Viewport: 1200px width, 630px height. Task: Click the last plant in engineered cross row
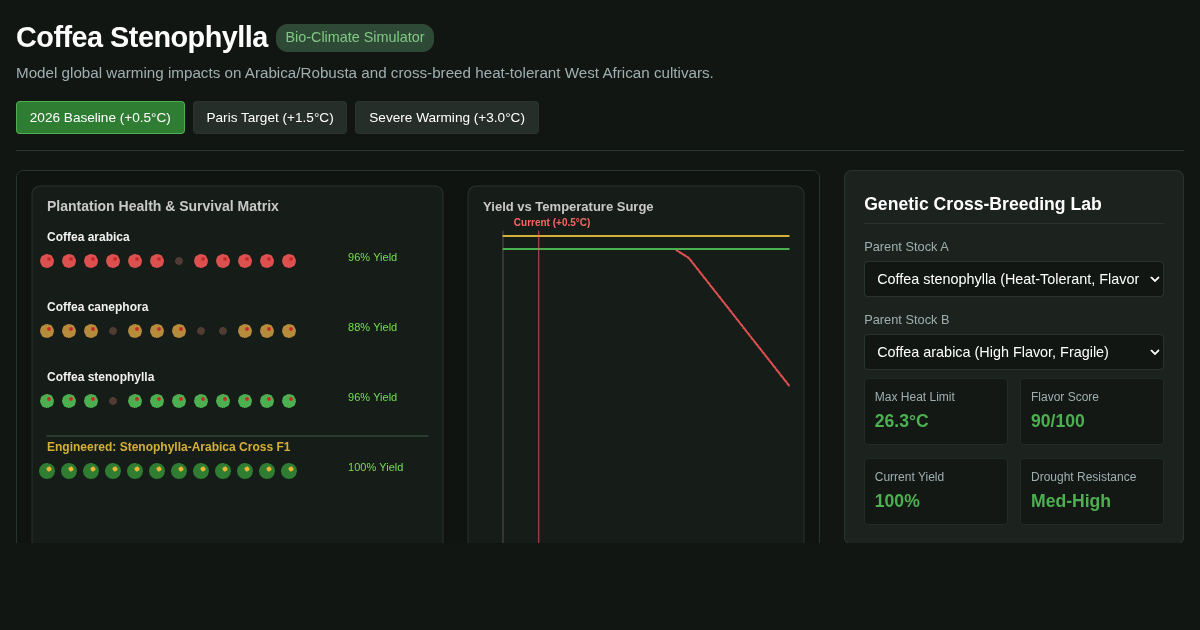(x=289, y=471)
